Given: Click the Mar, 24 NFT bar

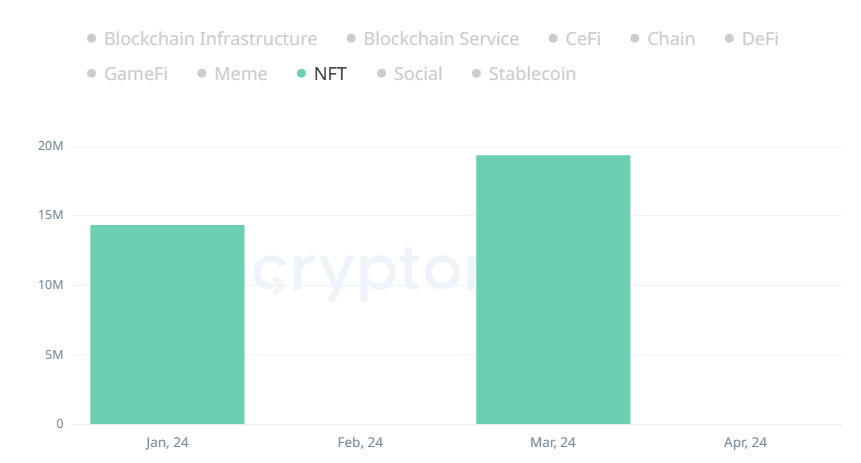Looking at the screenshot, I should click(x=553, y=290).
